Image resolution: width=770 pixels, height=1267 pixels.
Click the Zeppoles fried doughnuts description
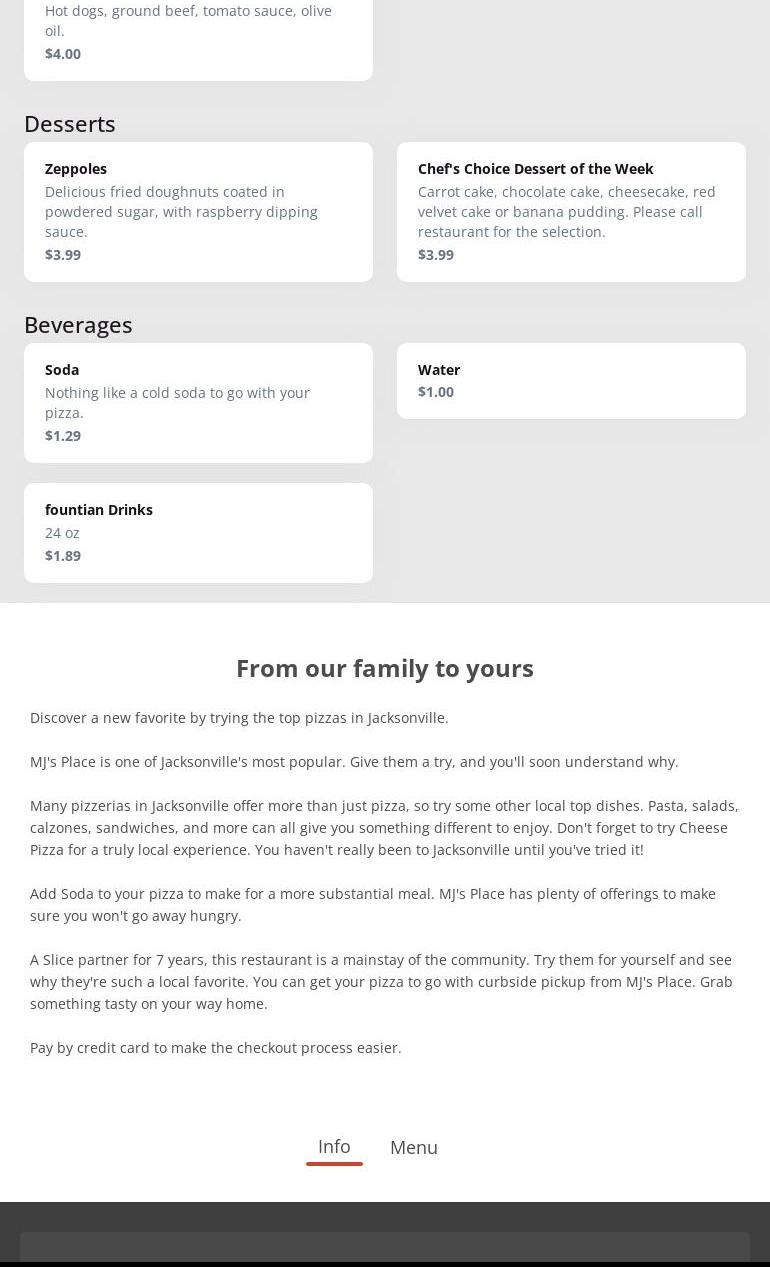pyautogui.click(x=181, y=212)
